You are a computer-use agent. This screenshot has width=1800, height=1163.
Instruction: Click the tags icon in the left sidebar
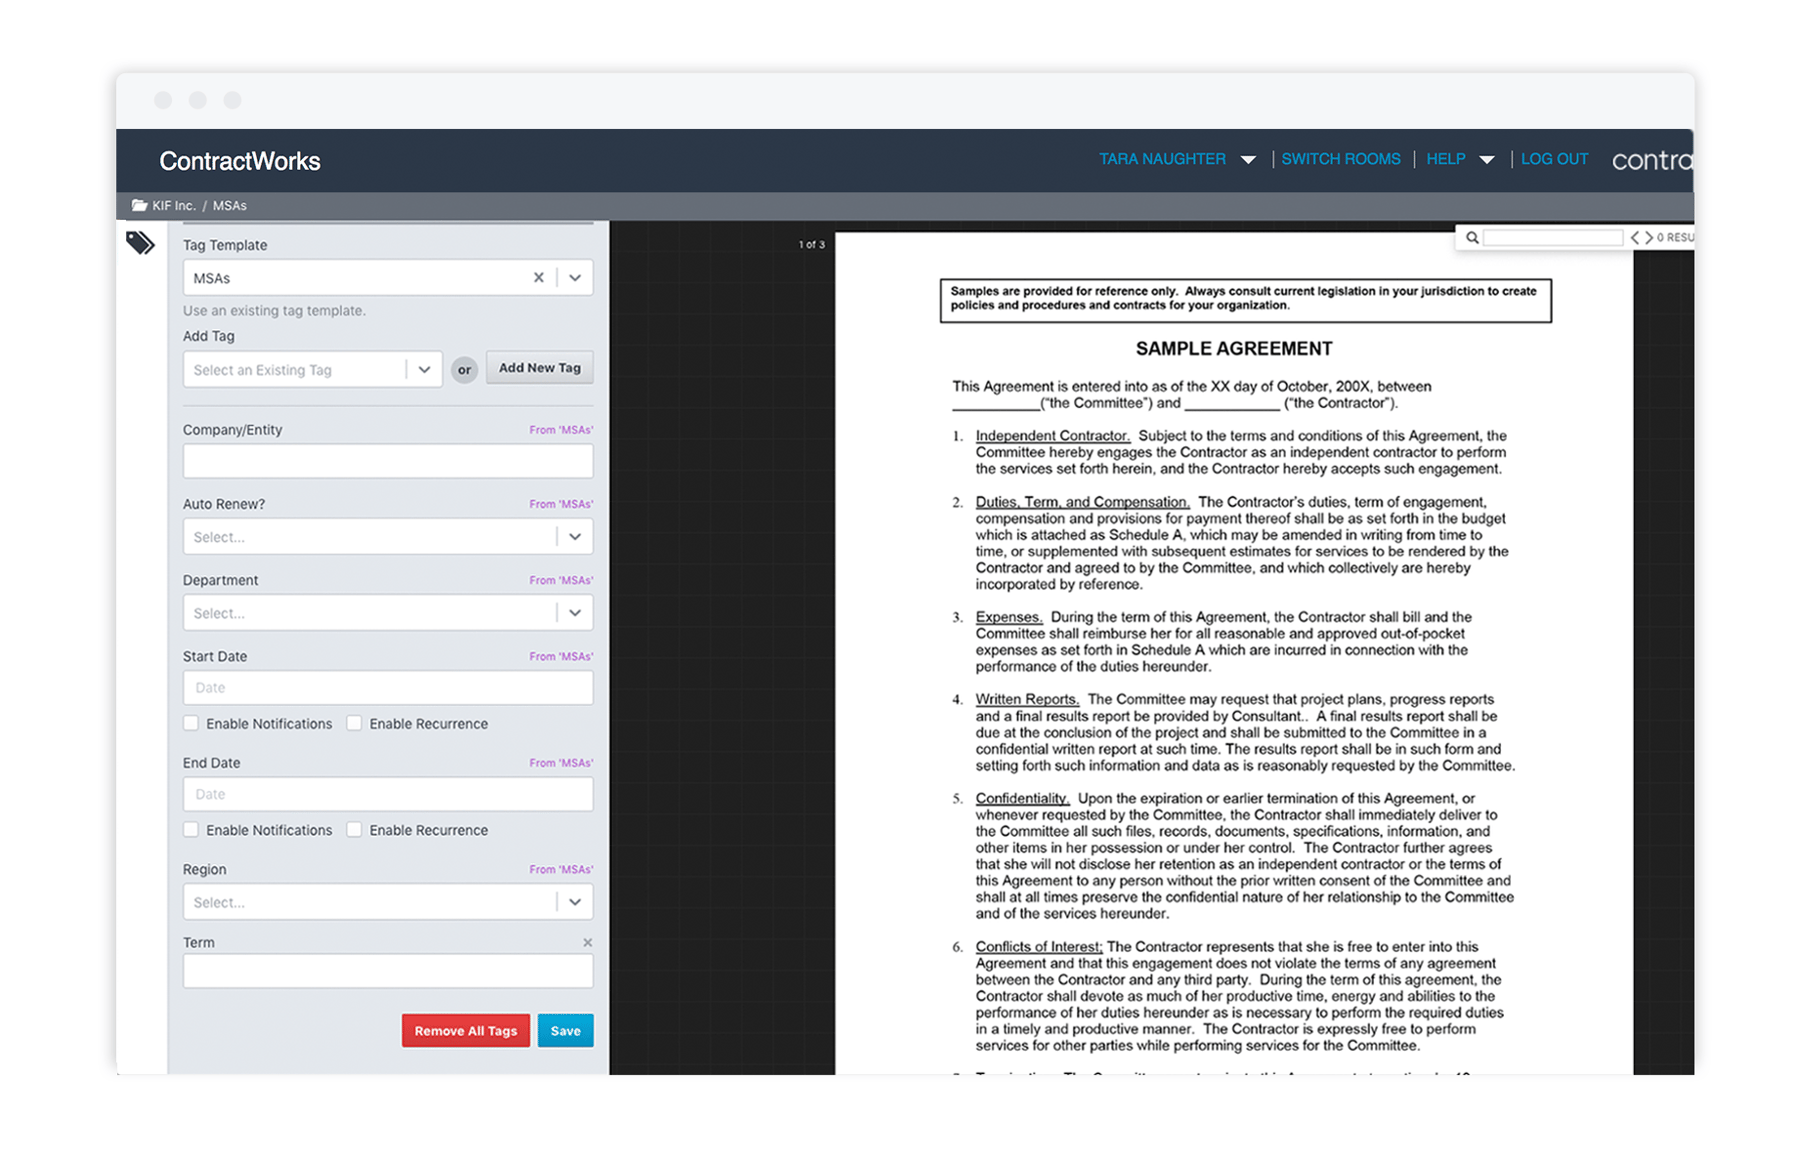tap(140, 242)
